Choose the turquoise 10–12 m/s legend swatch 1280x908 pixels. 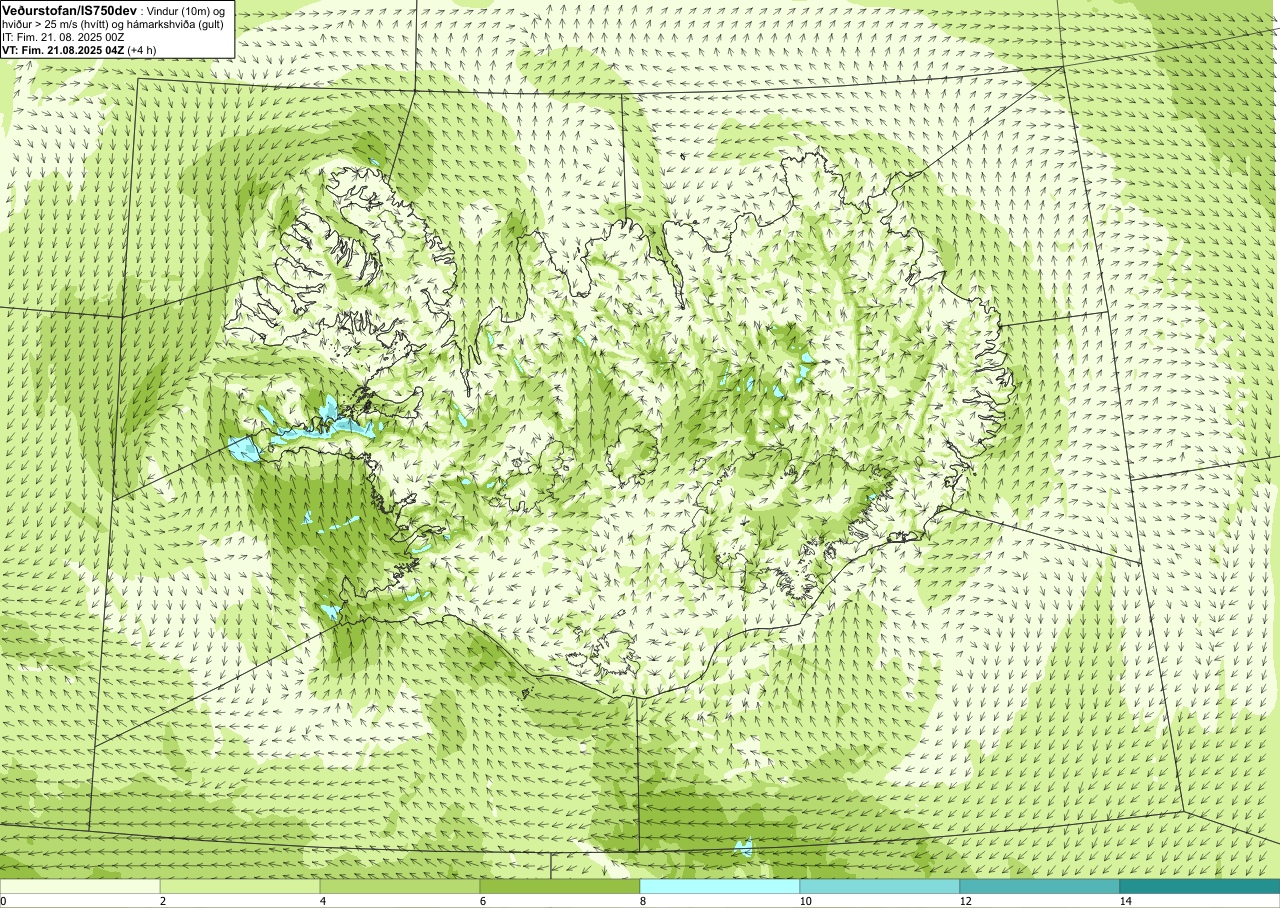pyautogui.click(x=880, y=886)
